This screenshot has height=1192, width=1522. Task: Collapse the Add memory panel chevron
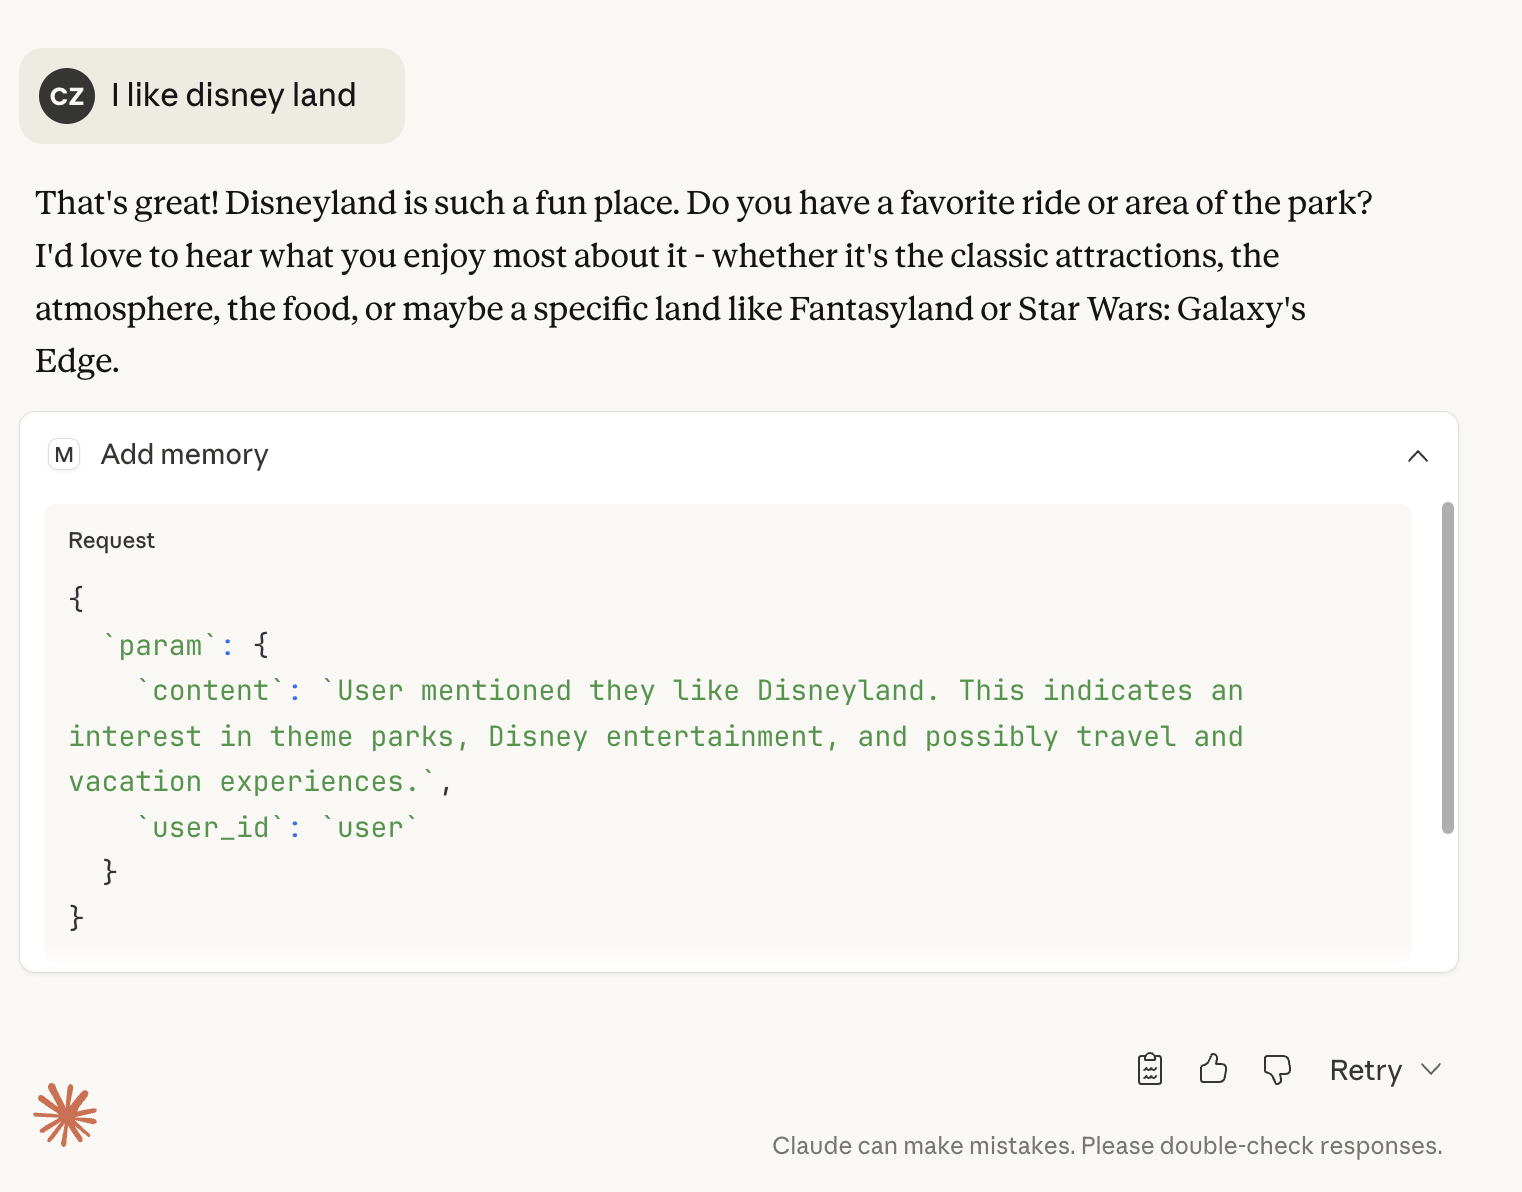pos(1417,456)
